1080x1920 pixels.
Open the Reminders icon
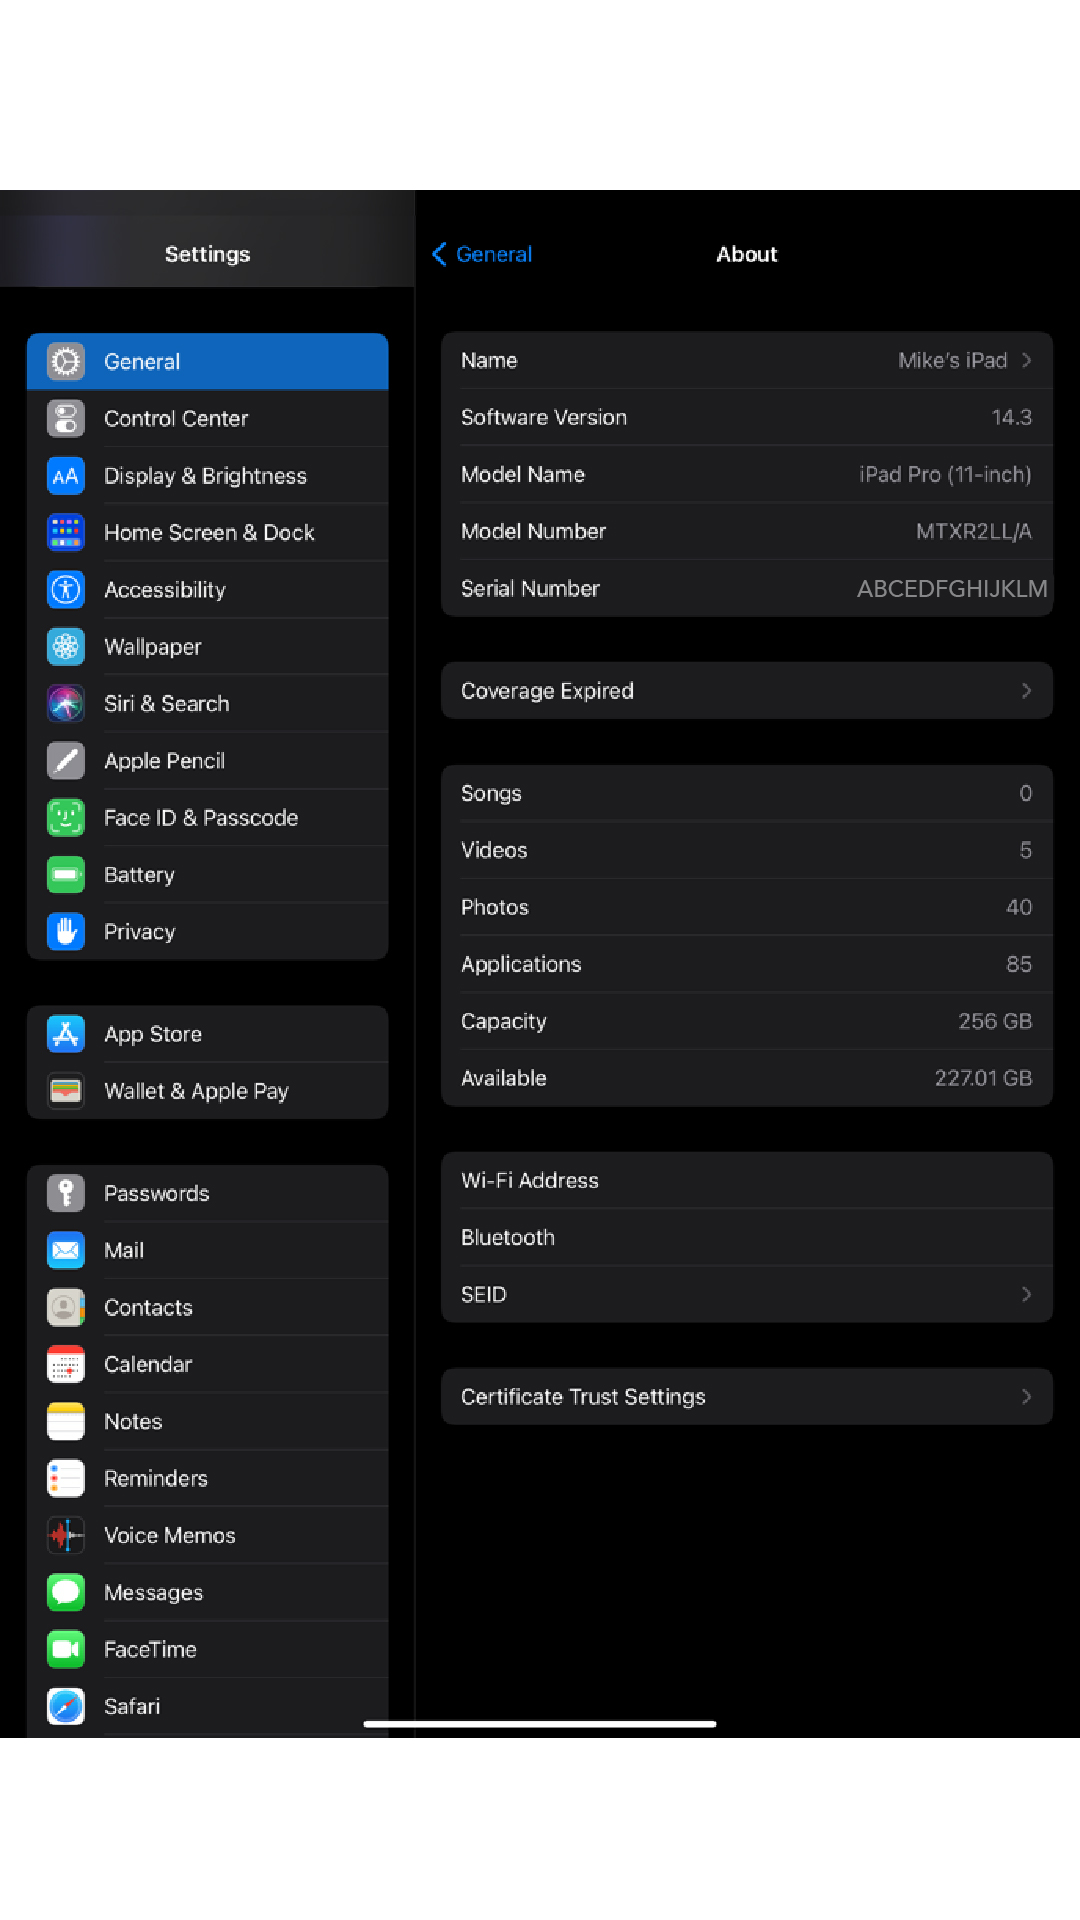[66, 1479]
